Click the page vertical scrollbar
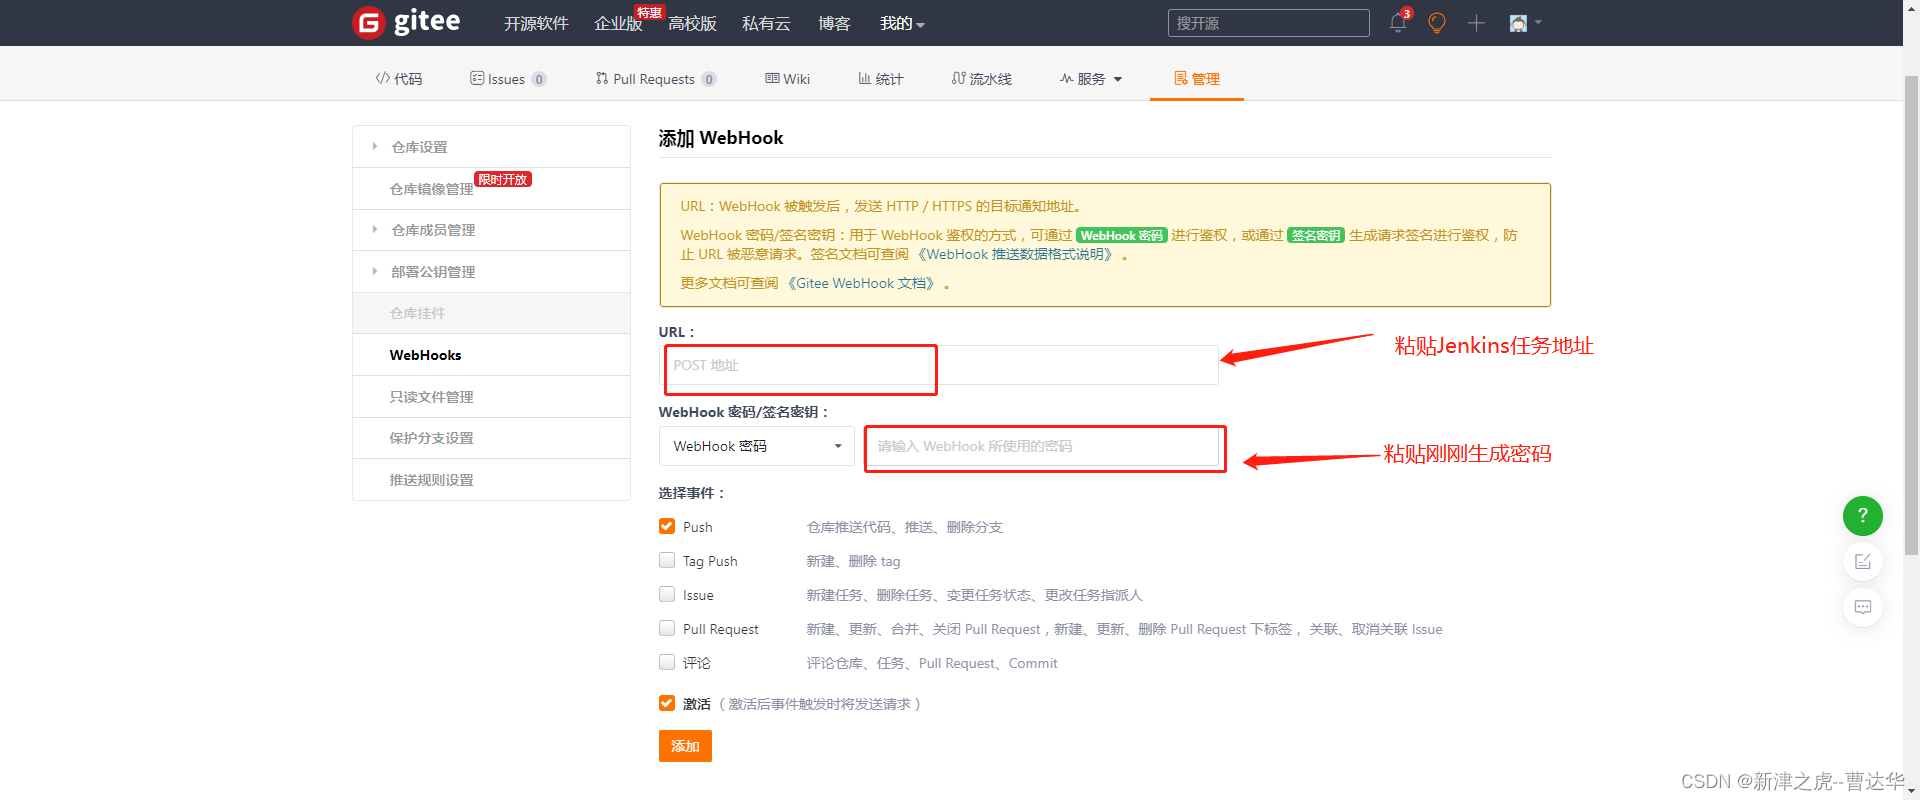Viewport: 1920px width, 800px height. point(1911,315)
